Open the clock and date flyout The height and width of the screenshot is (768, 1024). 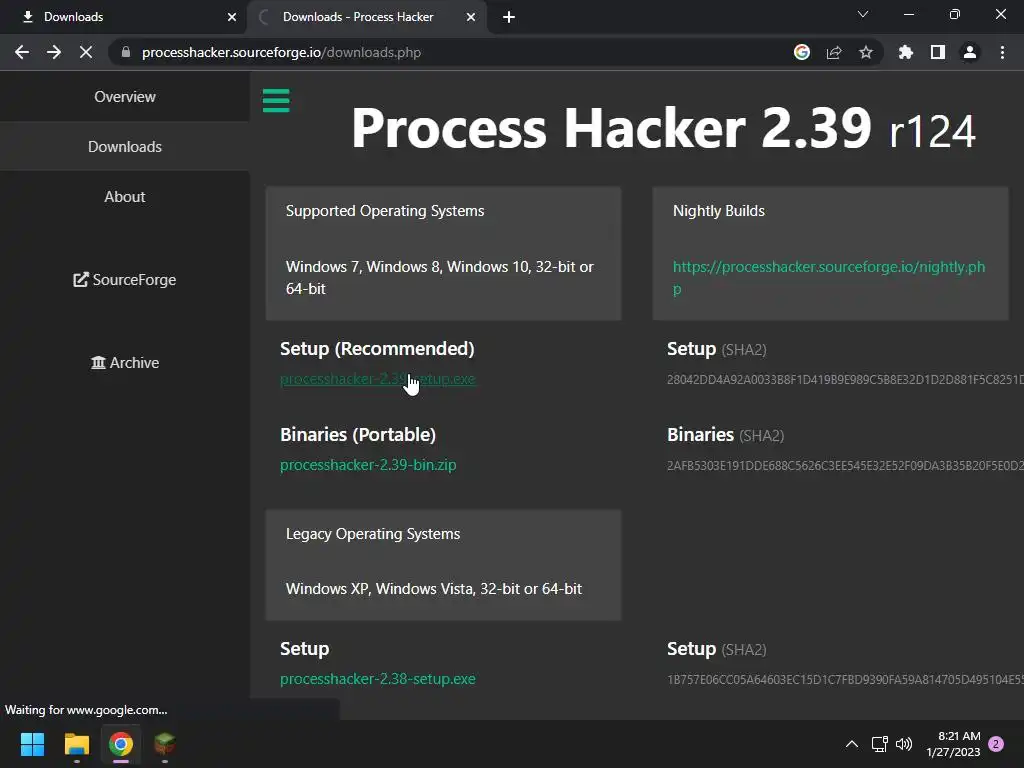pyautogui.click(x=953, y=744)
